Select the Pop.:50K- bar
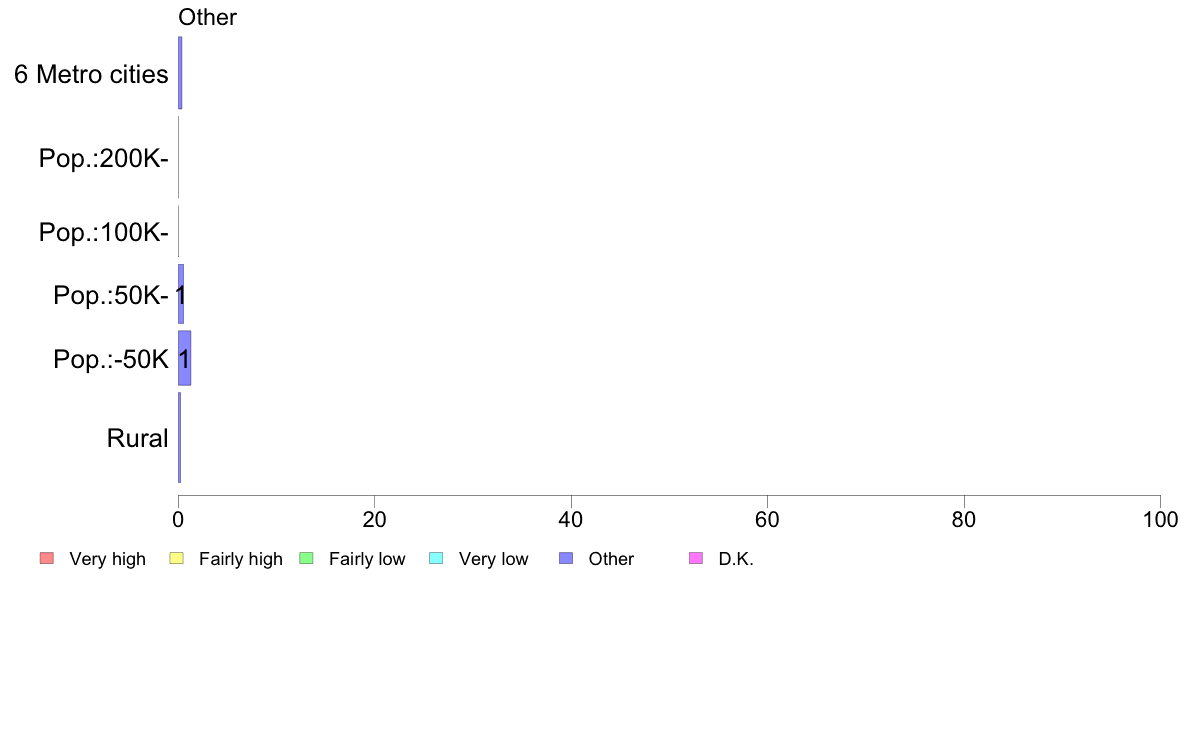 [x=181, y=294]
